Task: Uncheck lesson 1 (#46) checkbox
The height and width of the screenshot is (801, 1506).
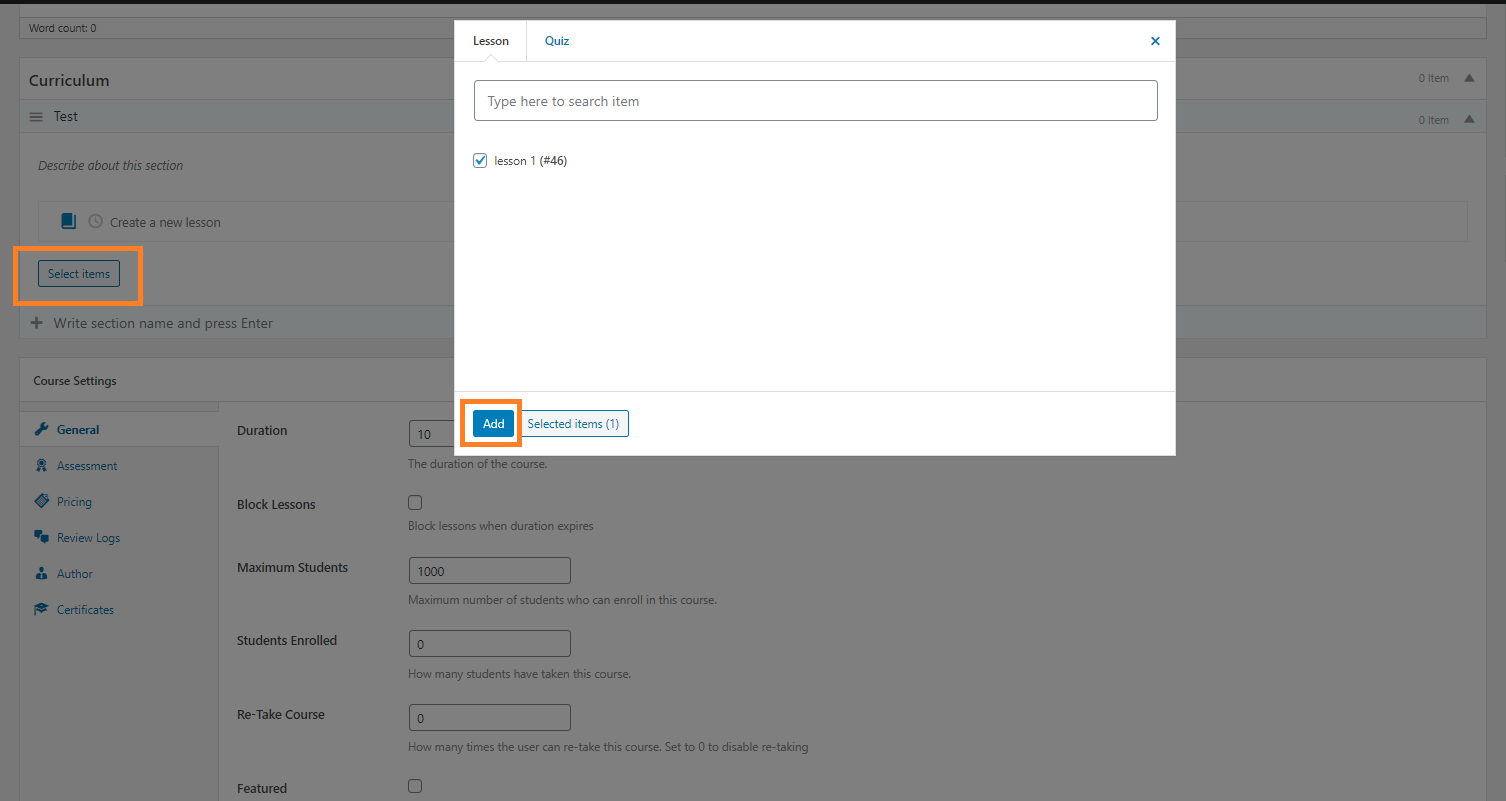Action: pyautogui.click(x=480, y=160)
